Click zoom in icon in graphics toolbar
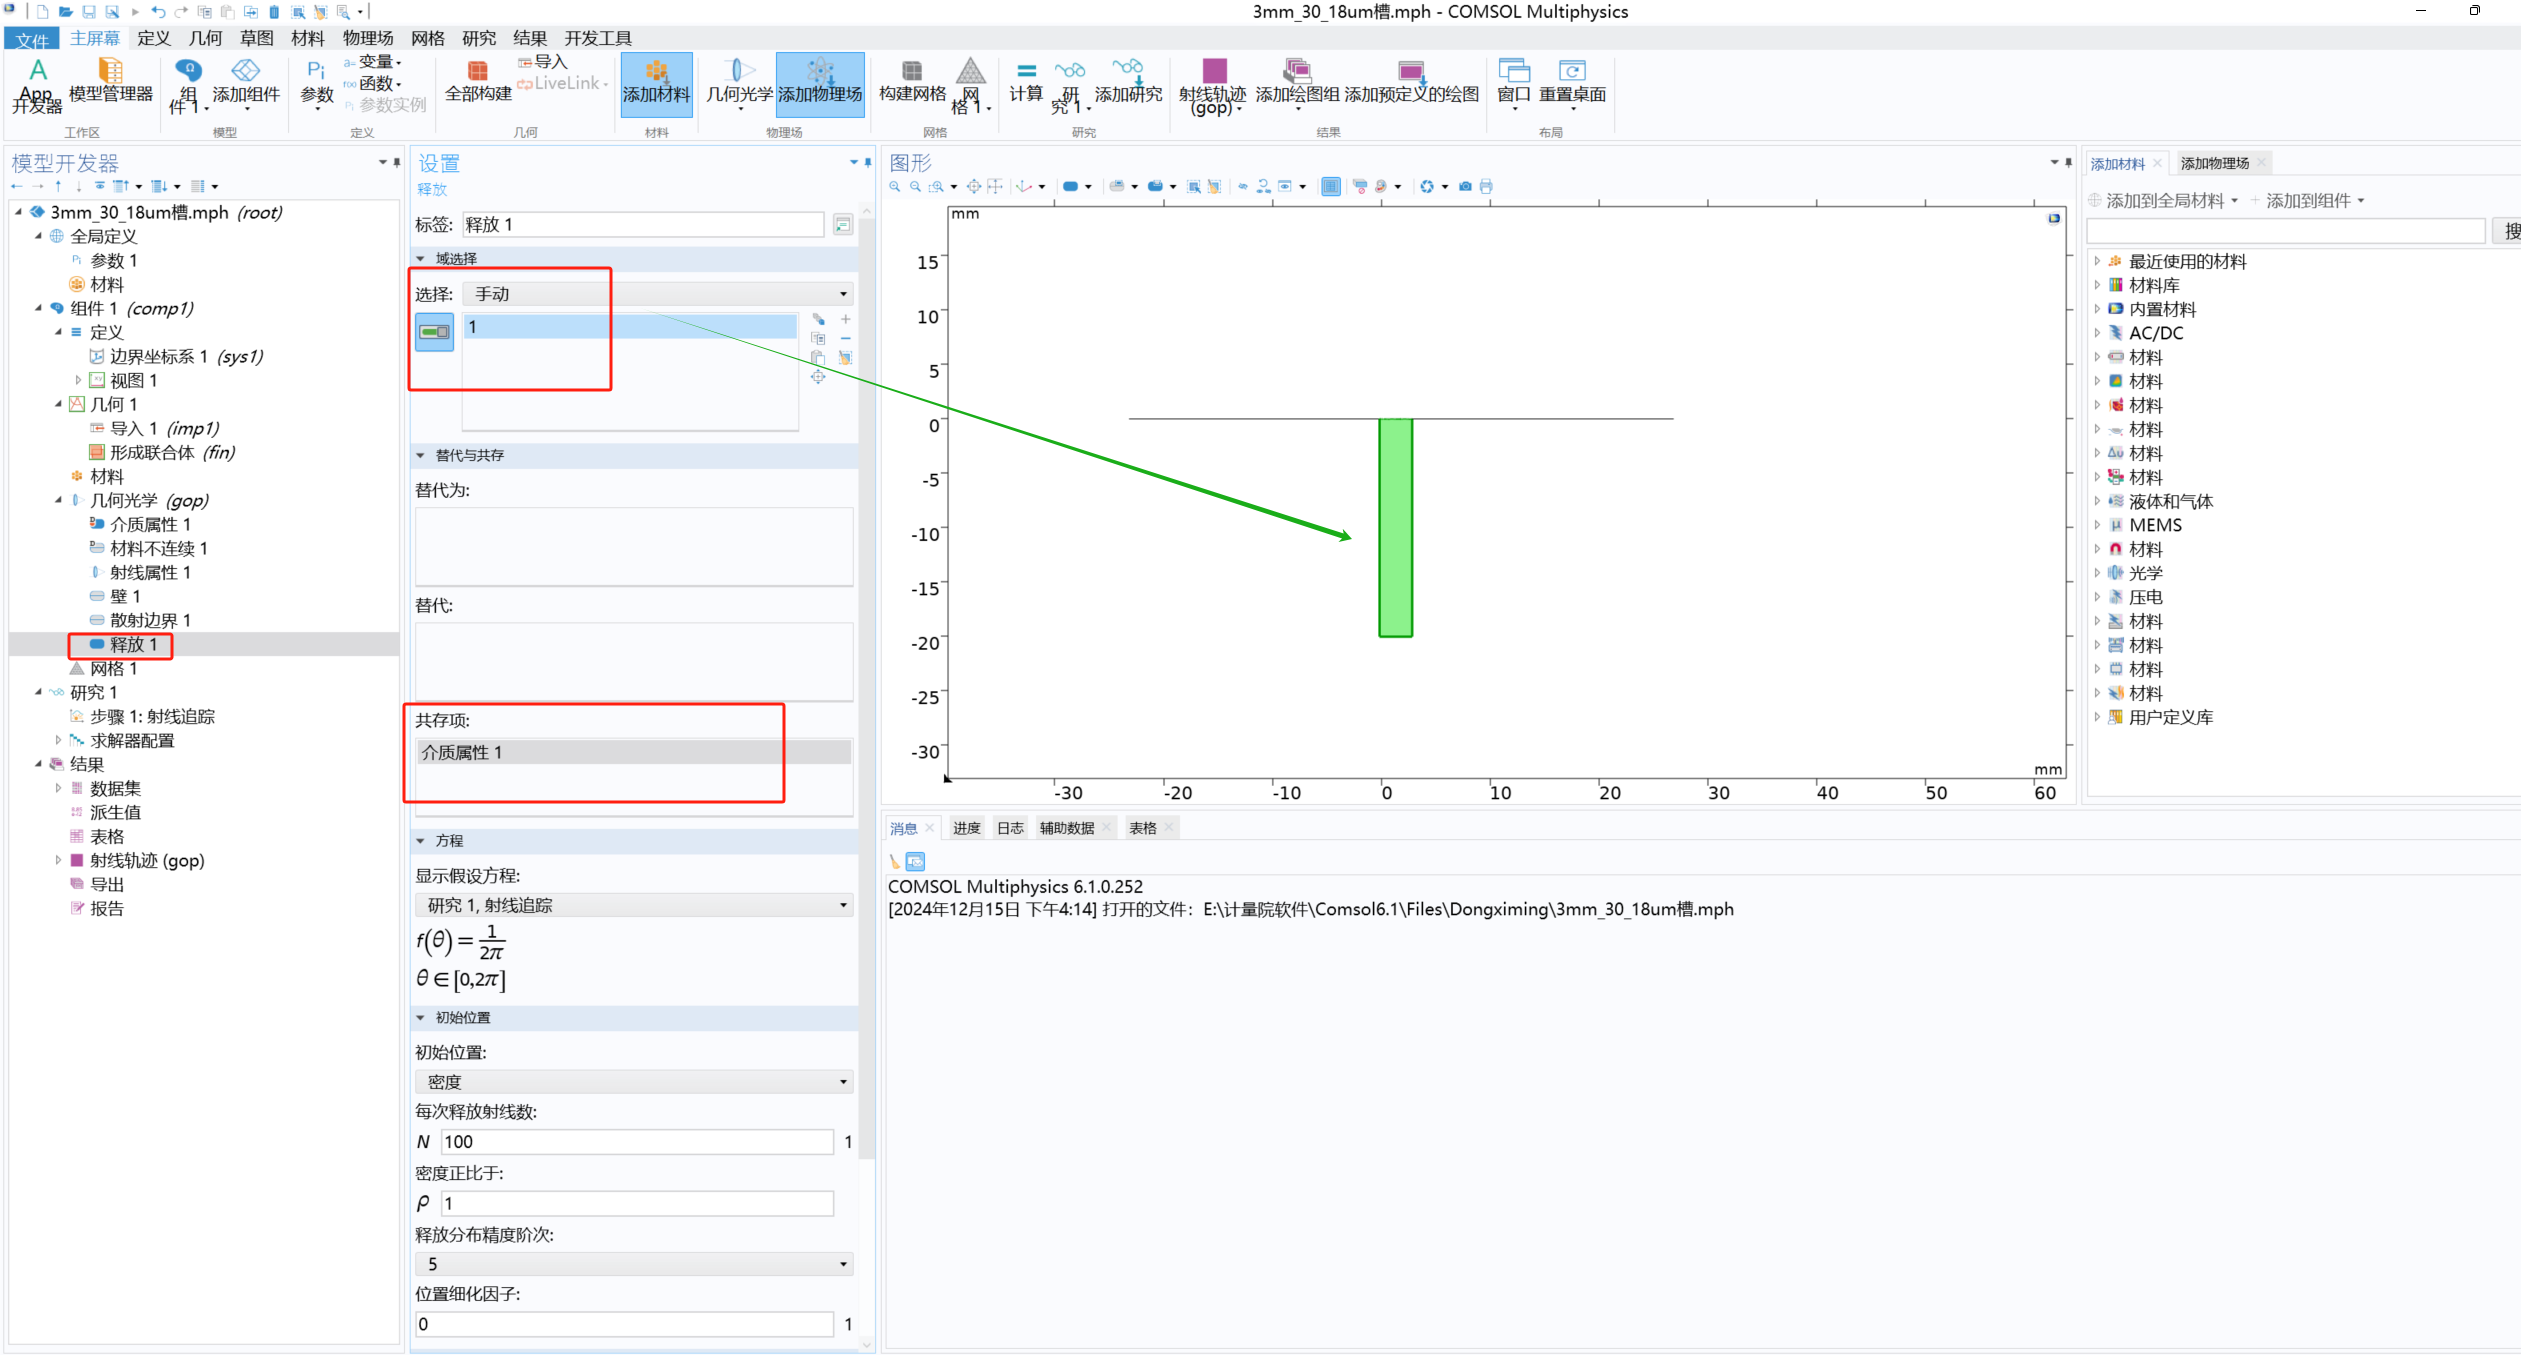The width and height of the screenshot is (2521, 1355). 895,187
